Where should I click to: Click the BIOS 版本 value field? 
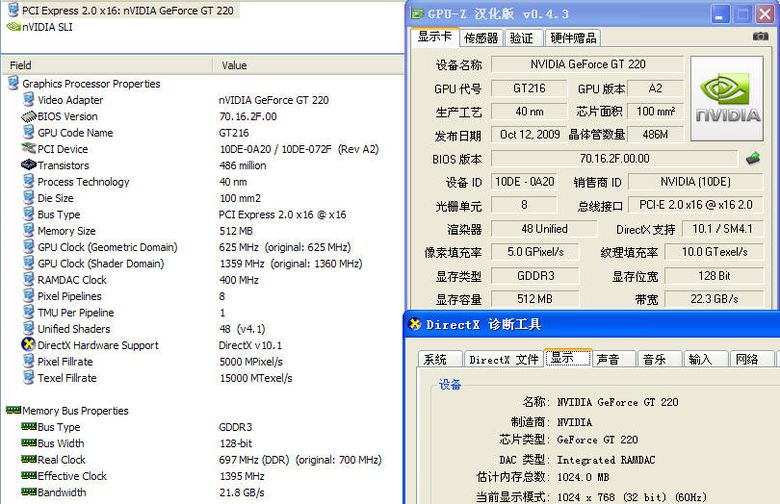click(614, 158)
